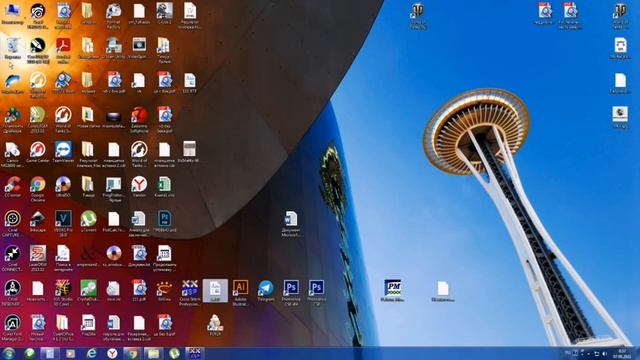Image resolution: width=640 pixels, height=360 pixels.
Task: Open the Windows Start menu
Action: point(8,353)
